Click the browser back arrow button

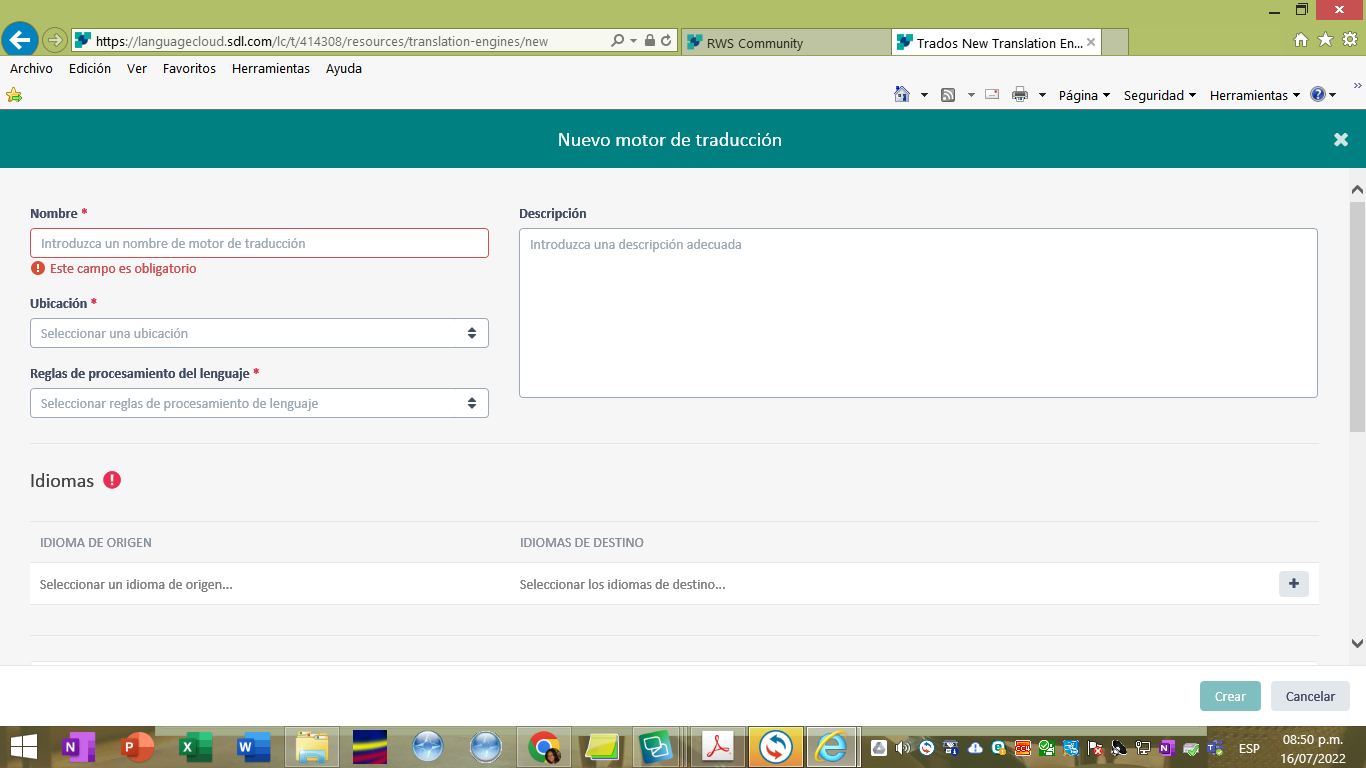click(x=20, y=40)
